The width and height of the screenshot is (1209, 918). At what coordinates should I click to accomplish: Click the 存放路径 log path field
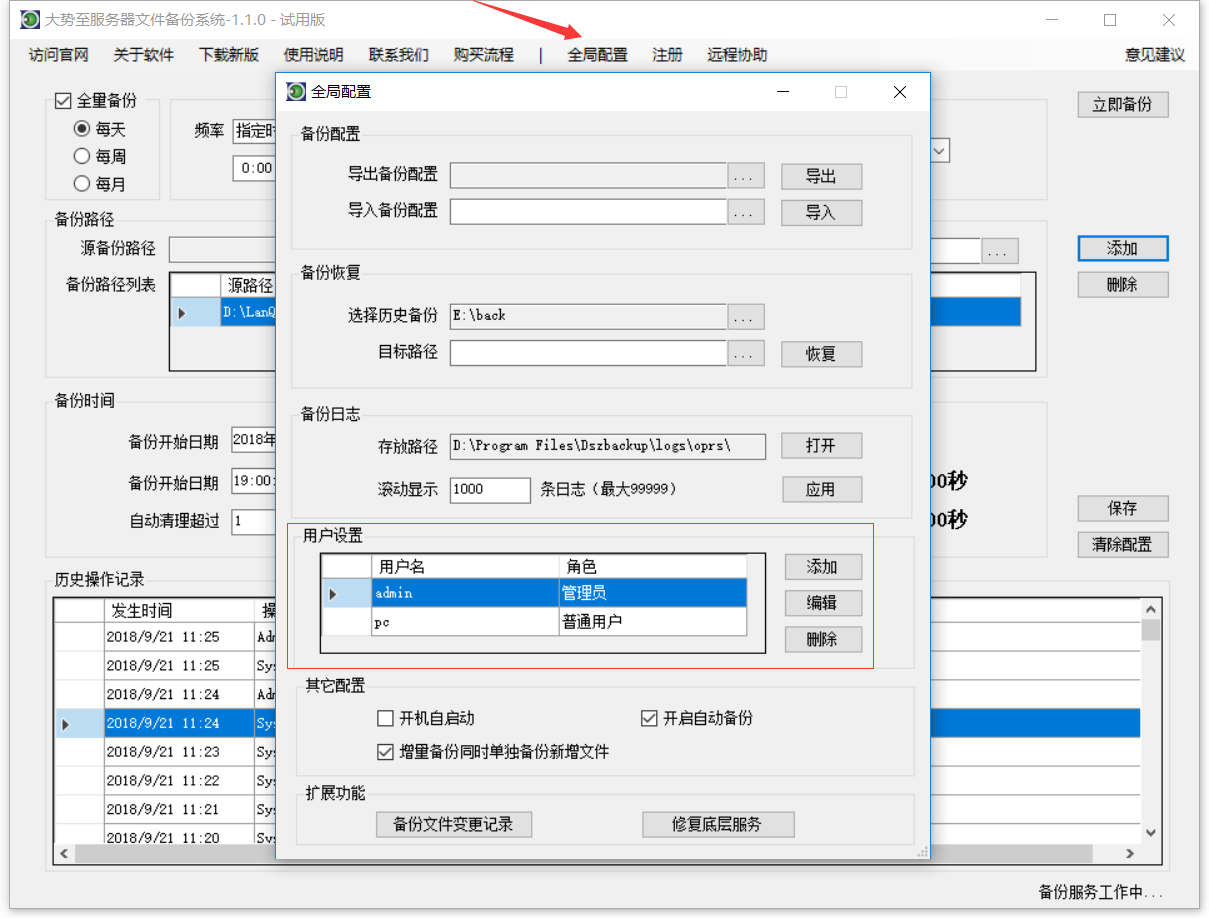(608, 446)
